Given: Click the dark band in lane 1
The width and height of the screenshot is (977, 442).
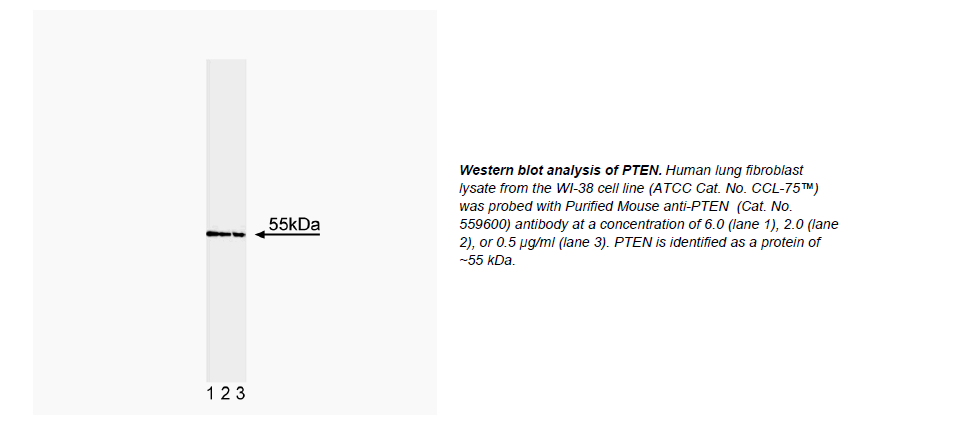Looking at the screenshot, I should click(213, 234).
